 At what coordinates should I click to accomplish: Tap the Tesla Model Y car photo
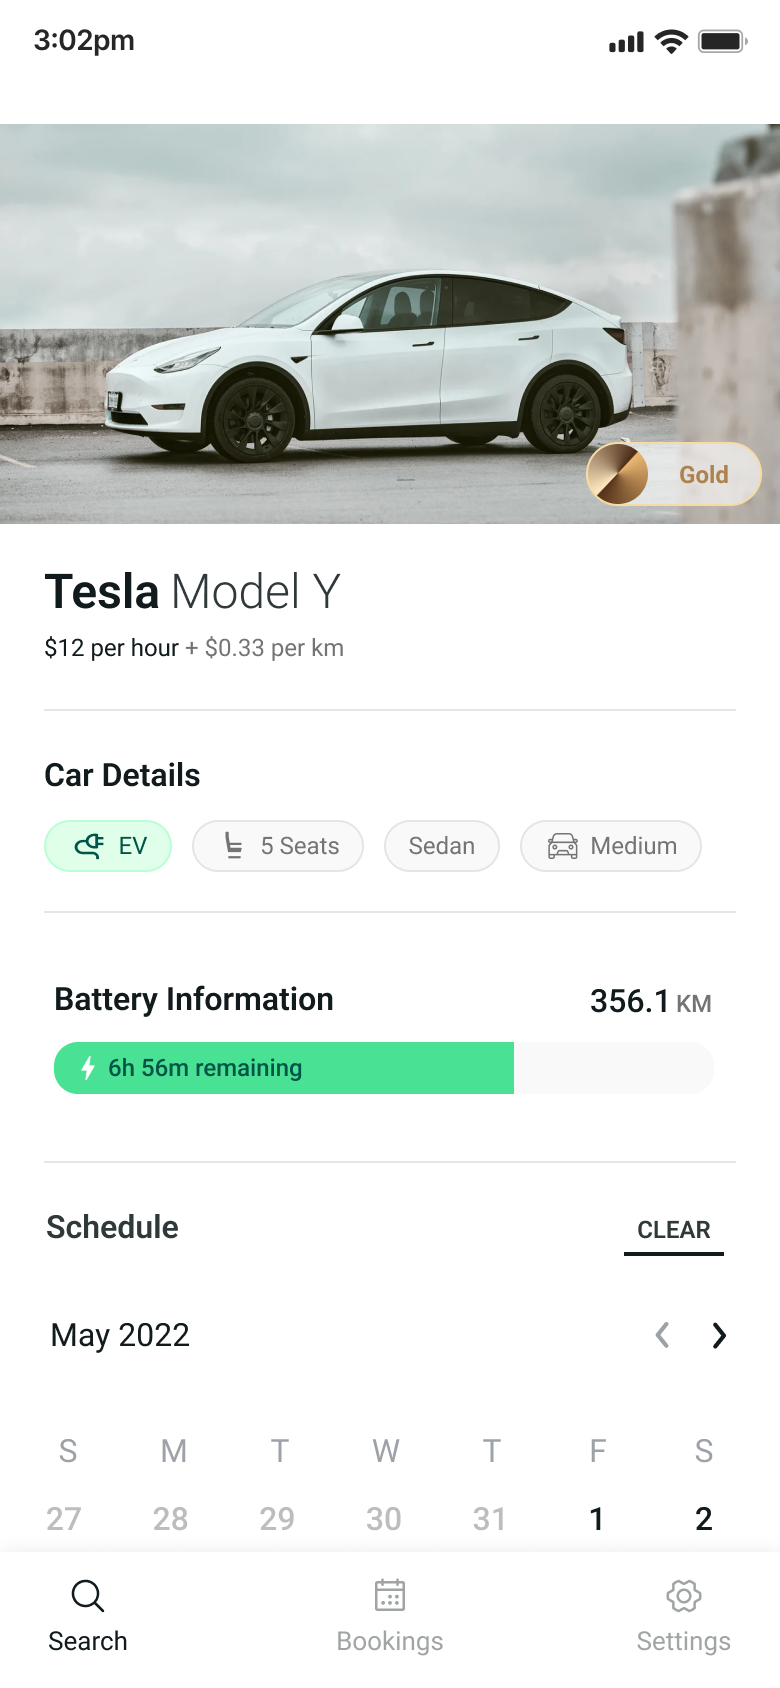tap(370, 340)
